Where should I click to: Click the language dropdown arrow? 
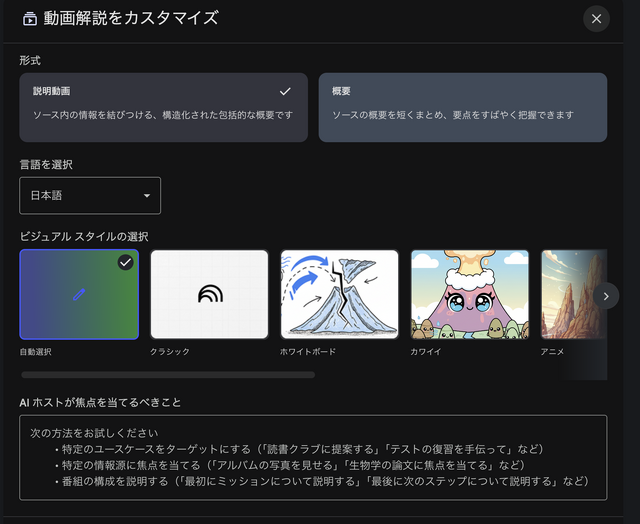[147, 196]
